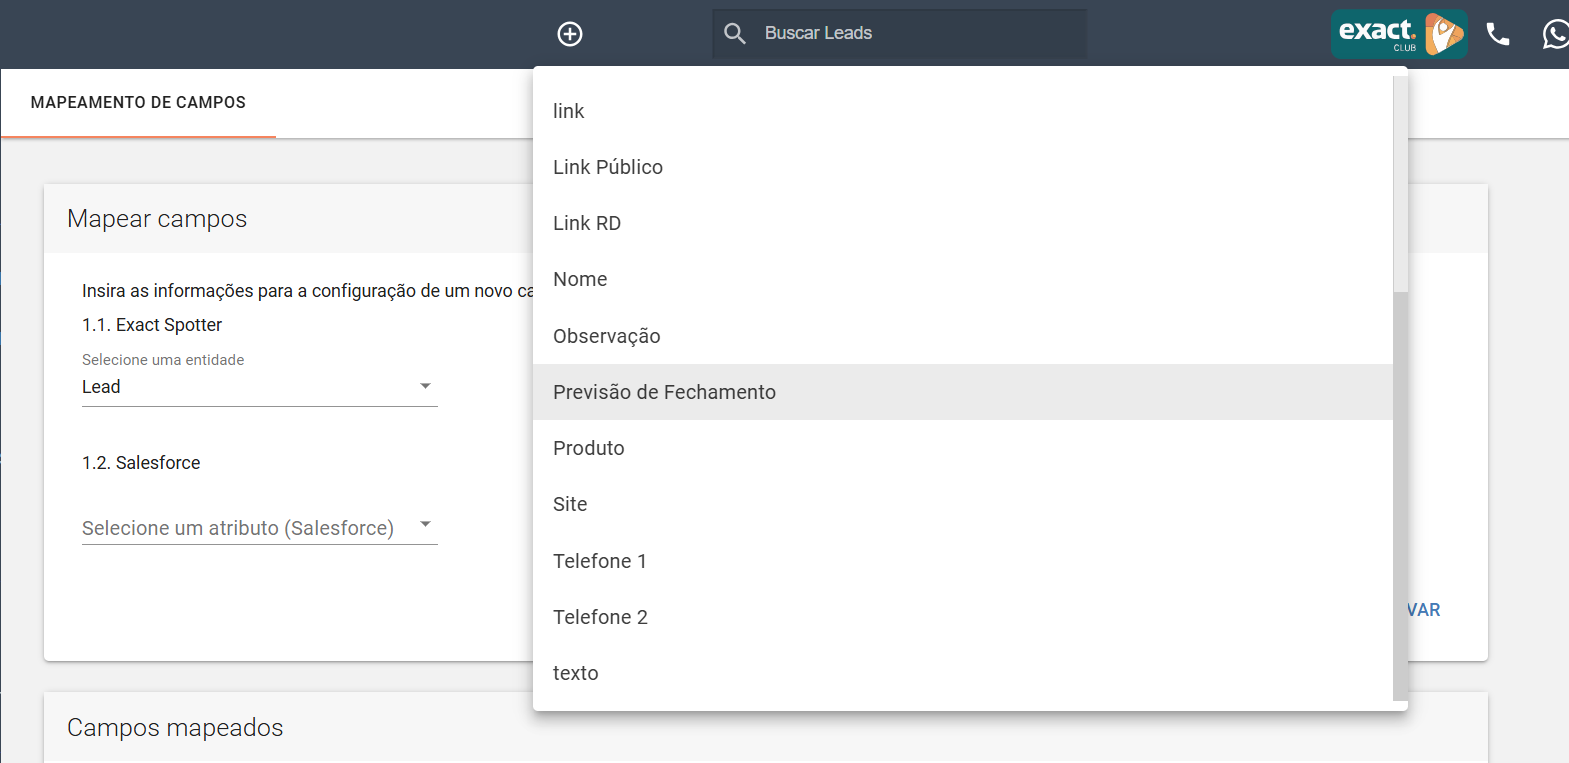This screenshot has width=1569, height=763.
Task: Click the add (plus circle) icon
Action: (570, 34)
